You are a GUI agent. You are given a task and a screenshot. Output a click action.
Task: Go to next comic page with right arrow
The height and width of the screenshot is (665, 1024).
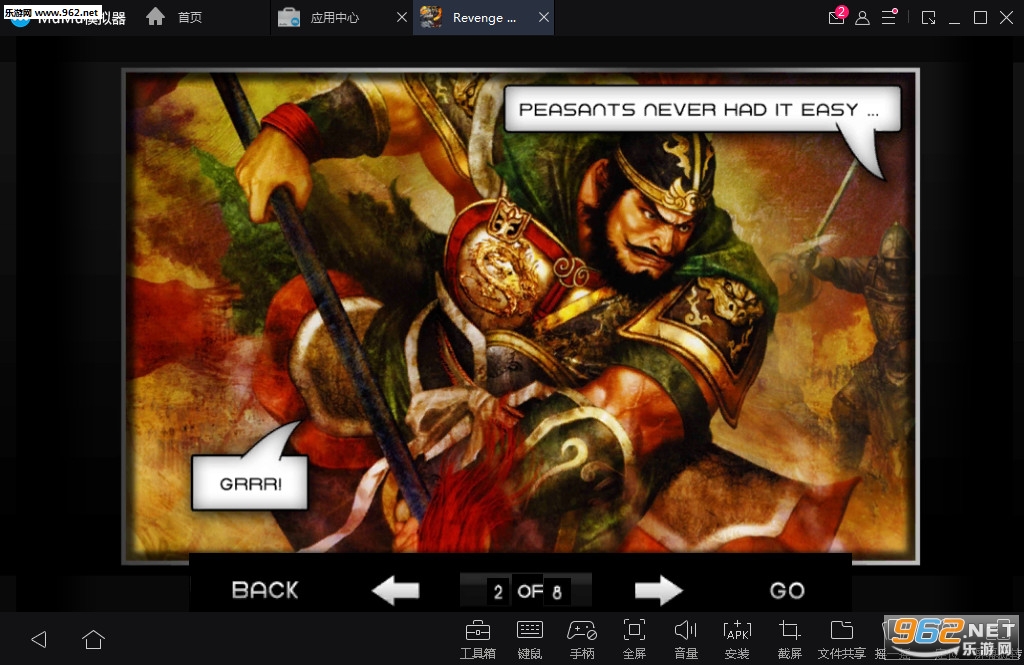click(658, 590)
